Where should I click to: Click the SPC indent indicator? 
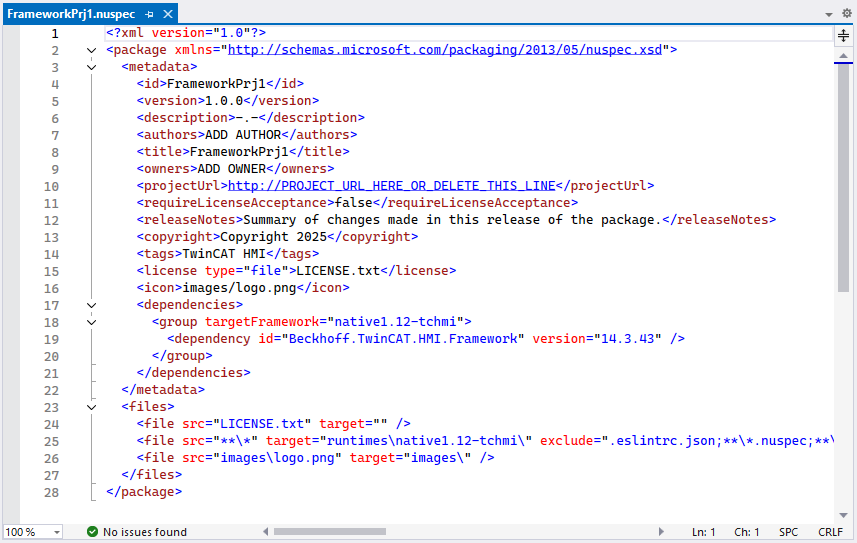coord(788,532)
